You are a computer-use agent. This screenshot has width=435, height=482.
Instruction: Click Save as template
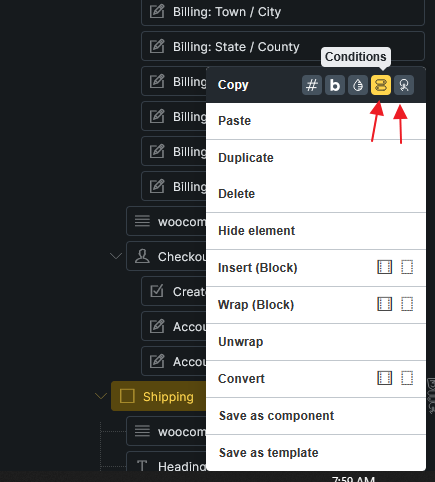click(268, 453)
